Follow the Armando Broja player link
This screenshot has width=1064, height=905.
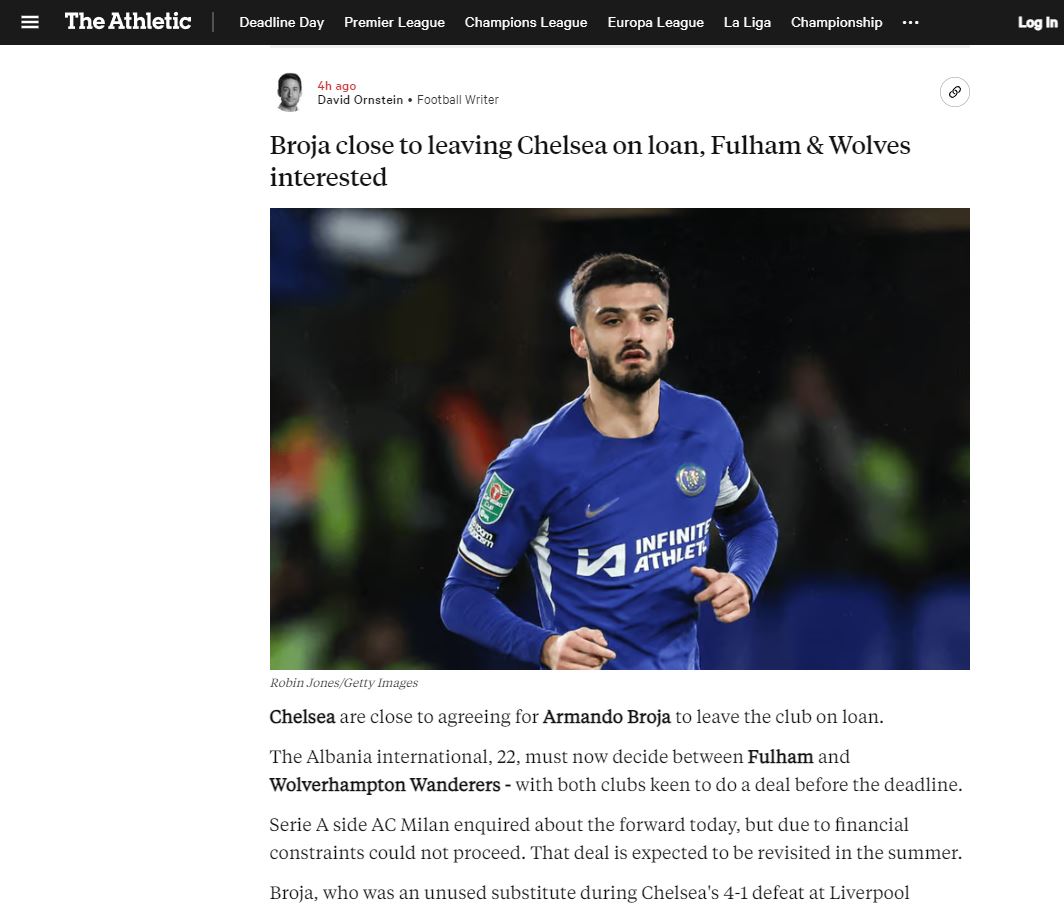607,716
